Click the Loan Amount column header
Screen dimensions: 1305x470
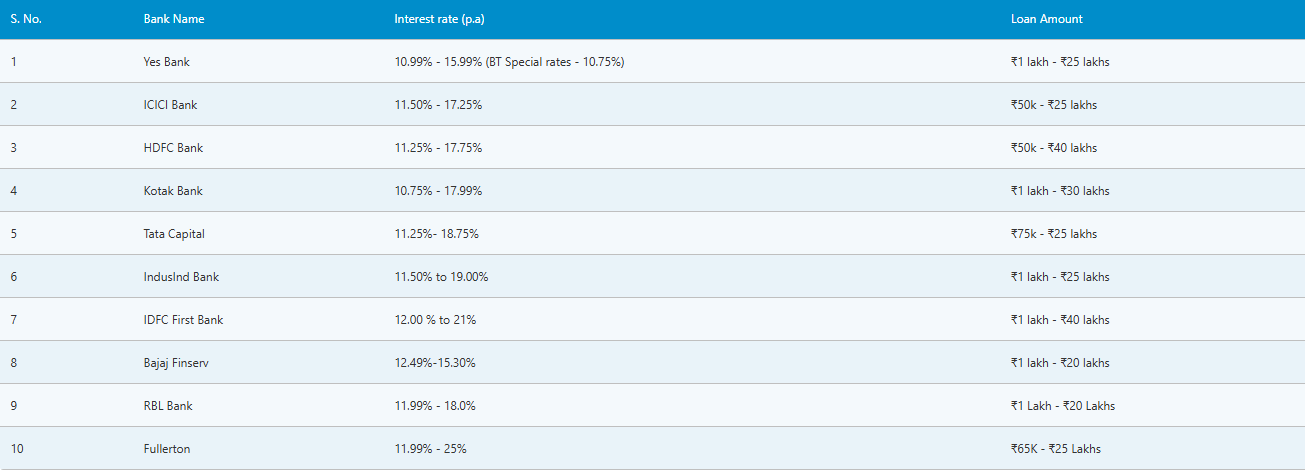click(1046, 19)
